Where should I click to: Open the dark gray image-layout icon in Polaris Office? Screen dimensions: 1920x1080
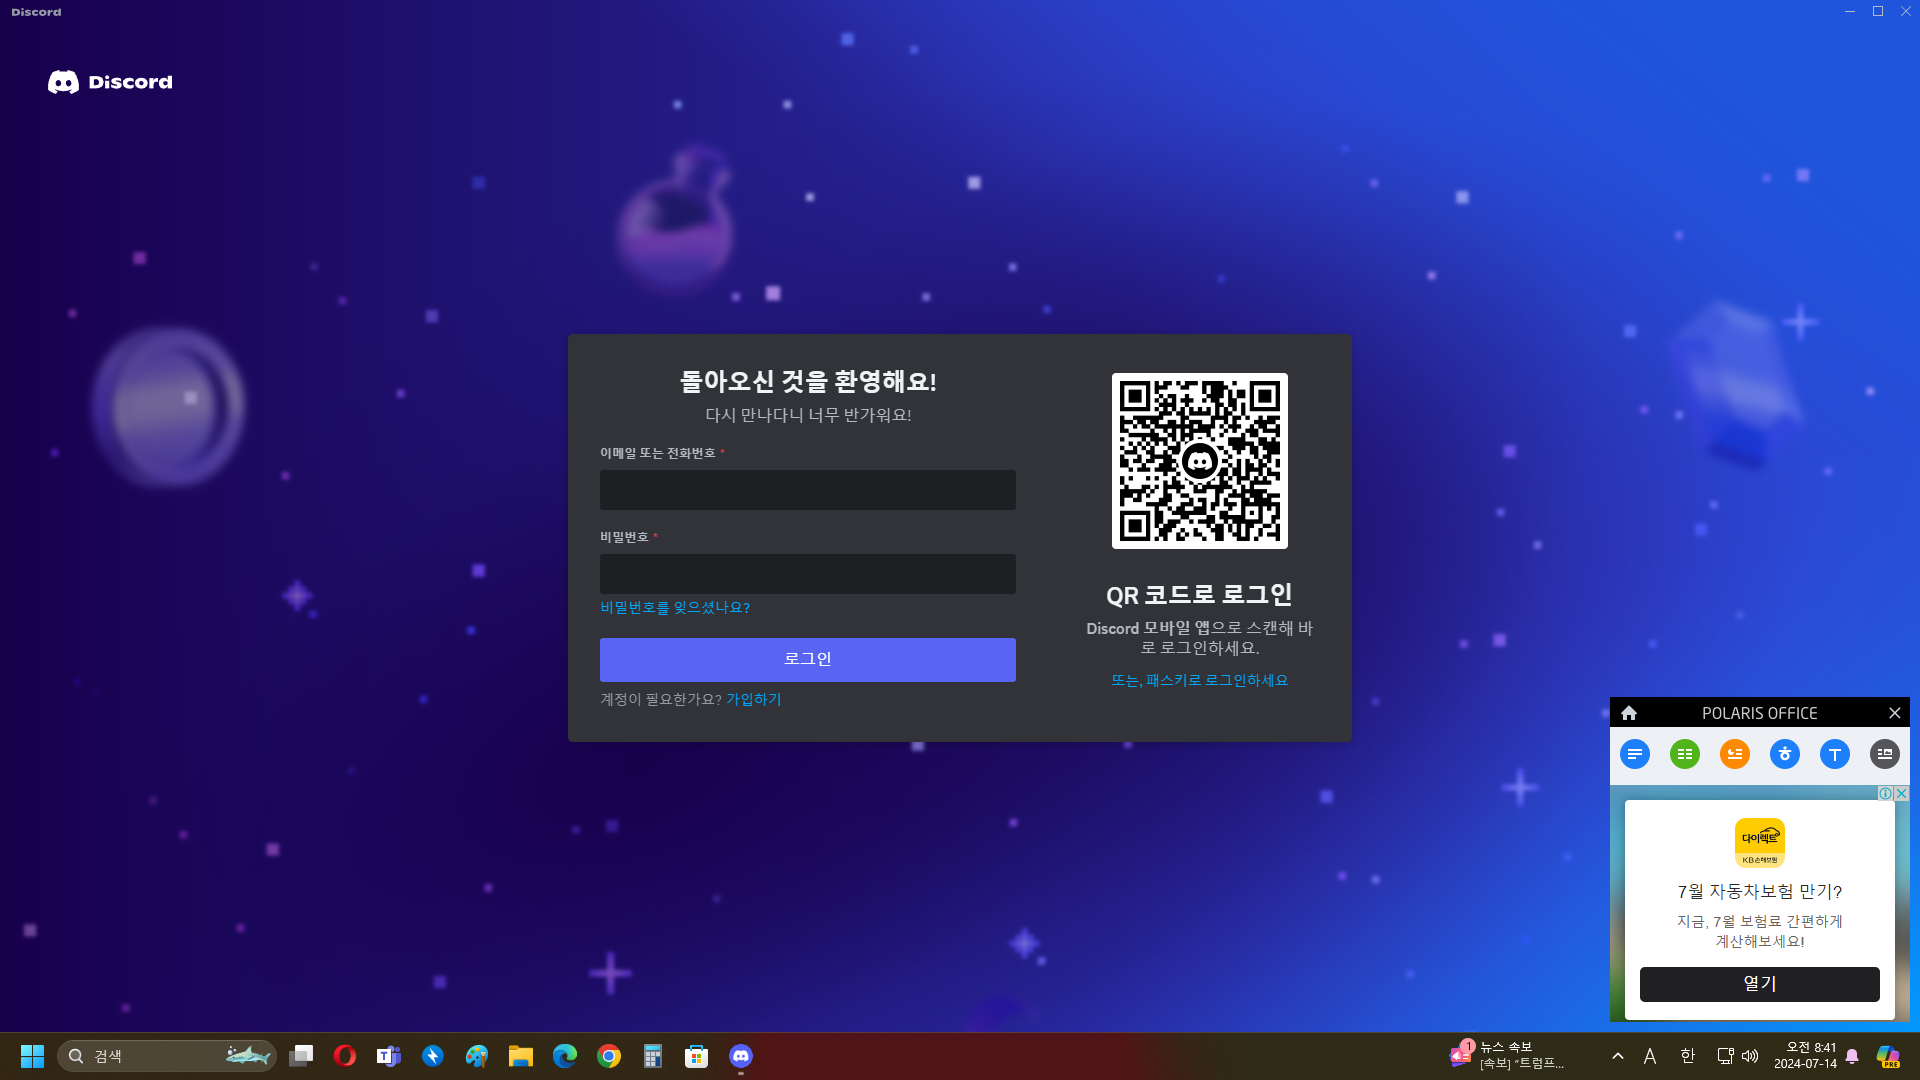(x=1885, y=754)
